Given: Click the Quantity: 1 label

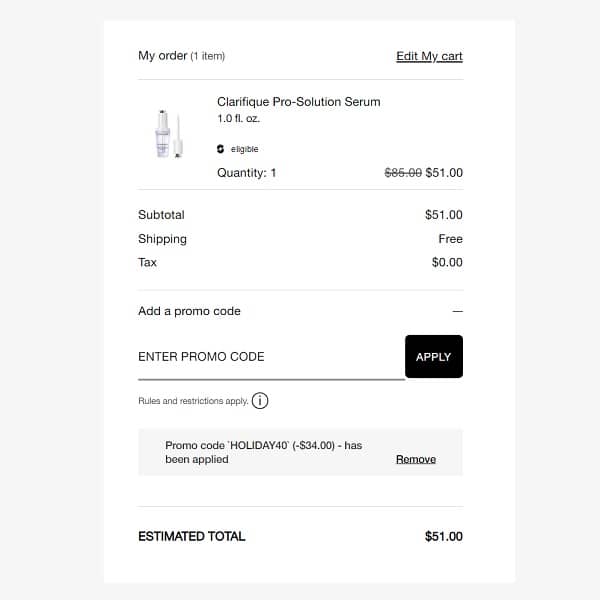Looking at the screenshot, I should (x=247, y=173).
